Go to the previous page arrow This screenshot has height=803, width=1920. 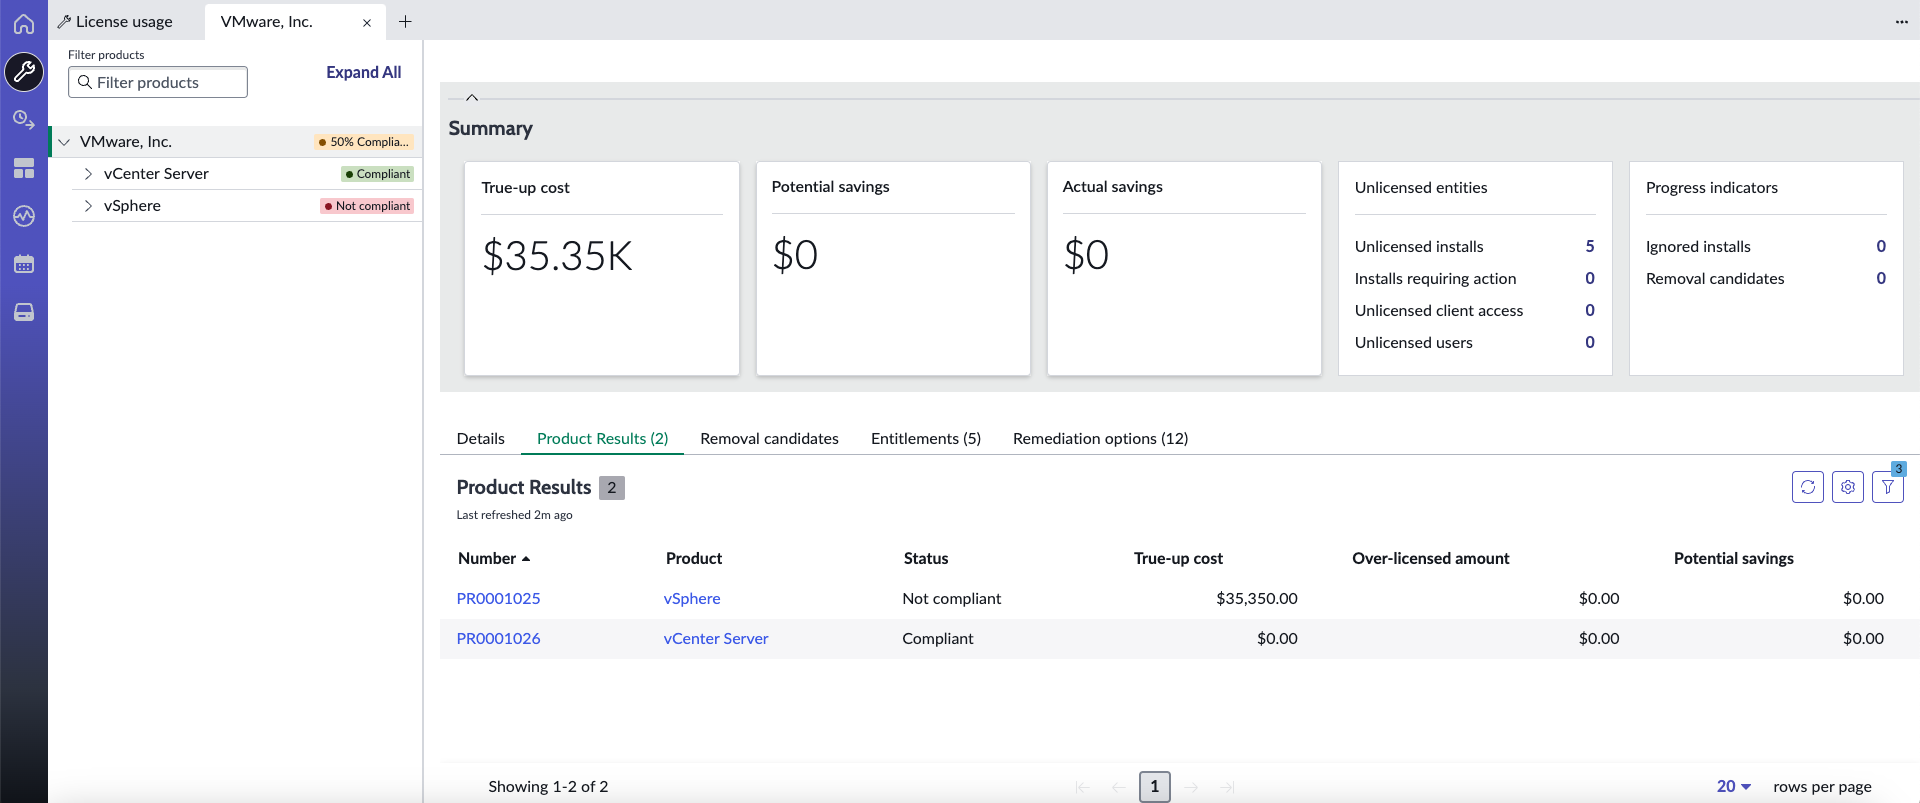coord(1119,787)
